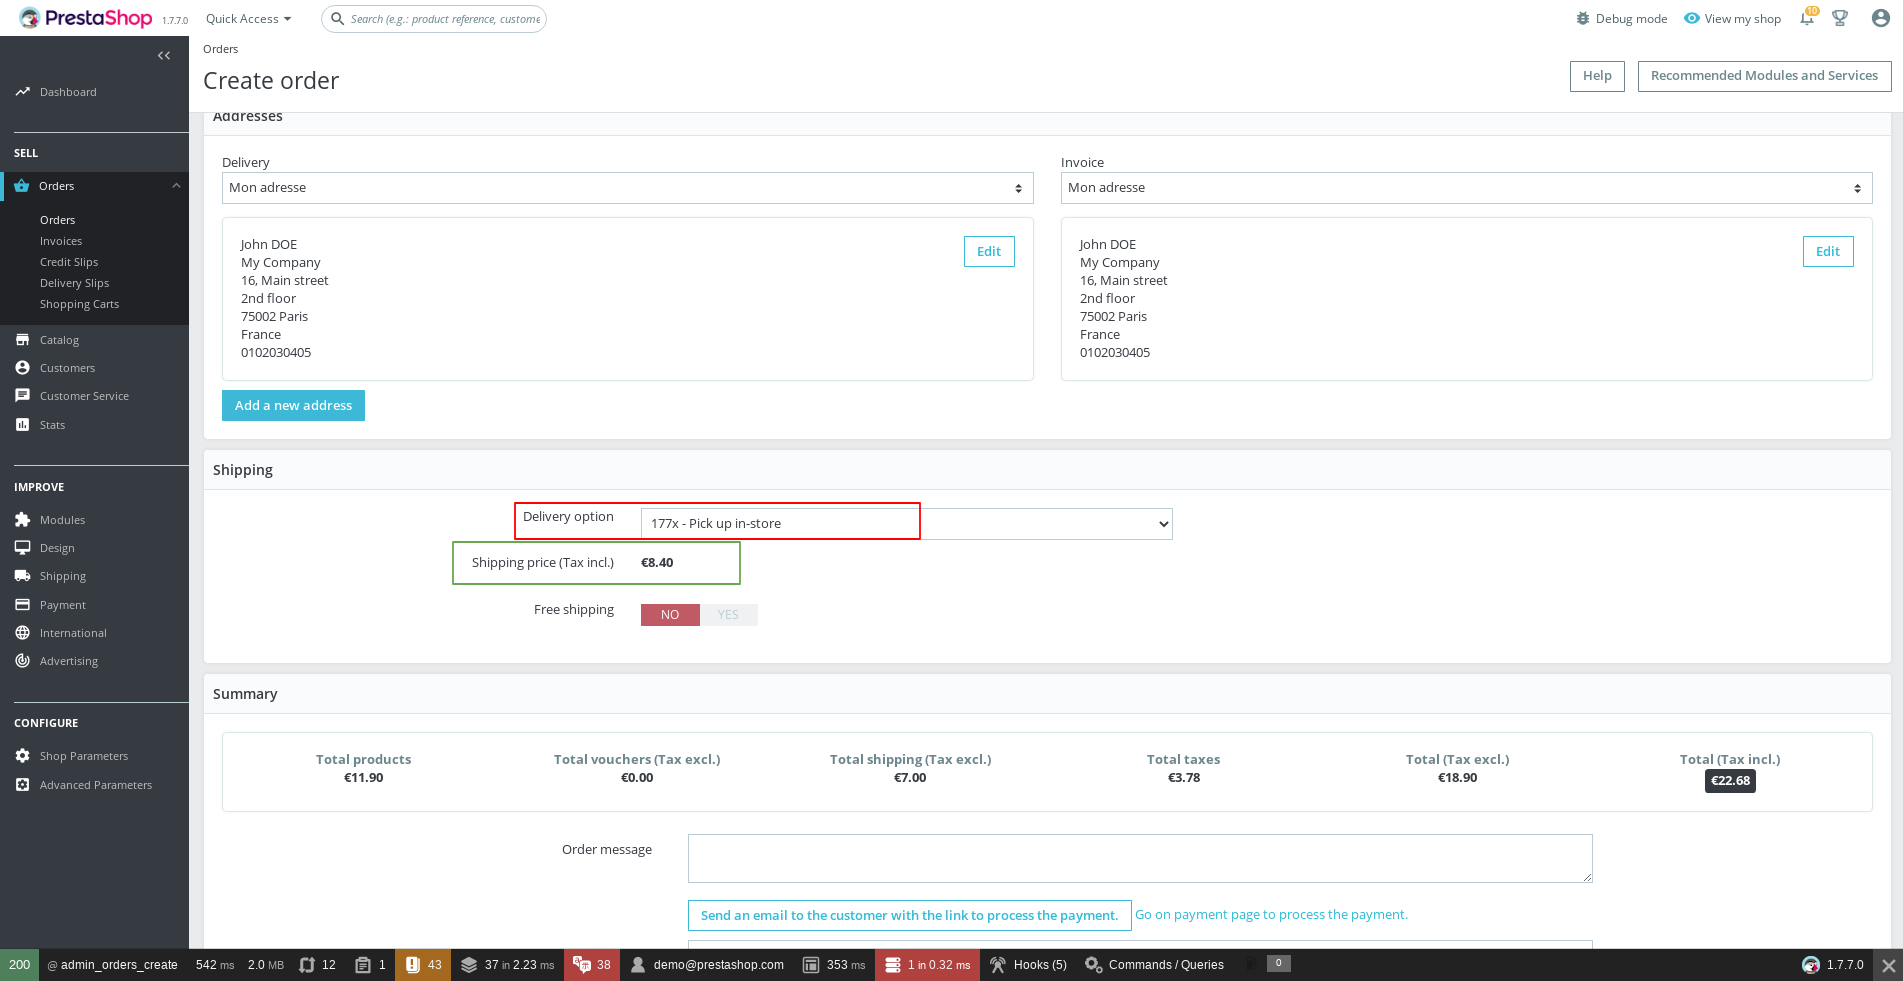This screenshot has height=981, width=1903.
Task: View the Hooks (5) debug toolbar entry
Action: click(x=1028, y=964)
